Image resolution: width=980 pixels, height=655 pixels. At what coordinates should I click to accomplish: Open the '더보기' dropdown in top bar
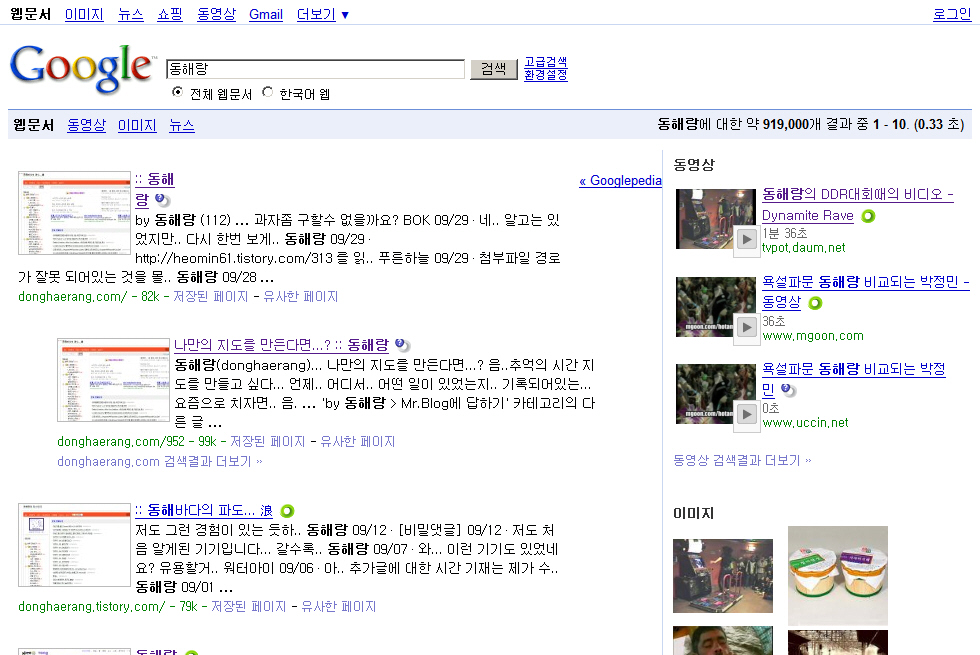click(x=322, y=14)
